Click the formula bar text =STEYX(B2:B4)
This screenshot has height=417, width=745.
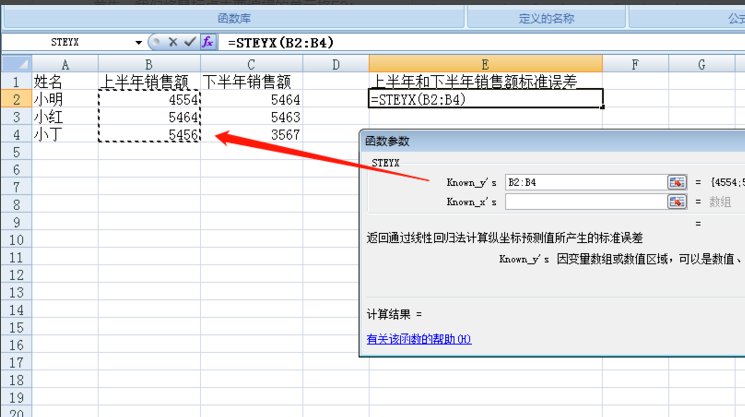pyautogui.click(x=281, y=43)
